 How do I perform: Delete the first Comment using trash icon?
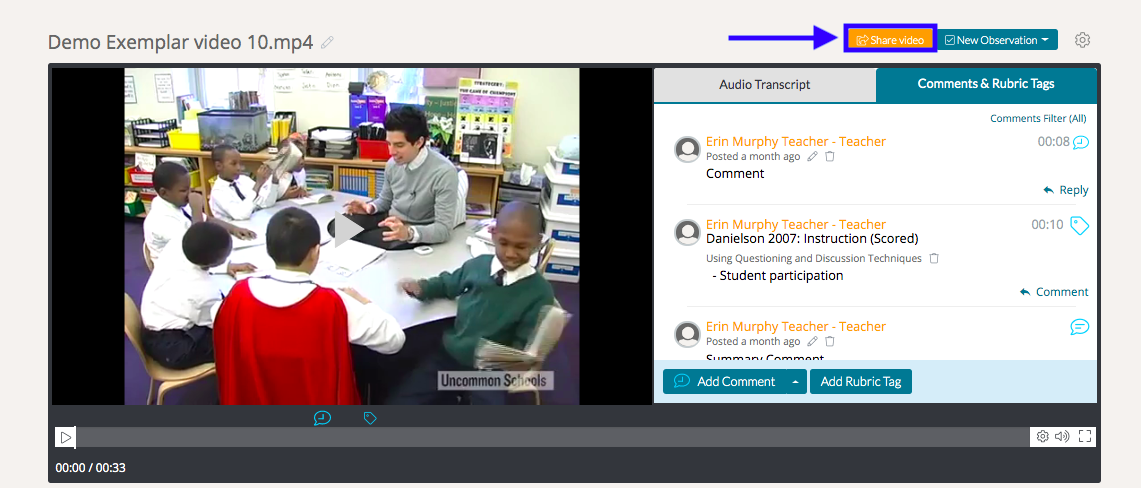pyautogui.click(x=830, y=157)
